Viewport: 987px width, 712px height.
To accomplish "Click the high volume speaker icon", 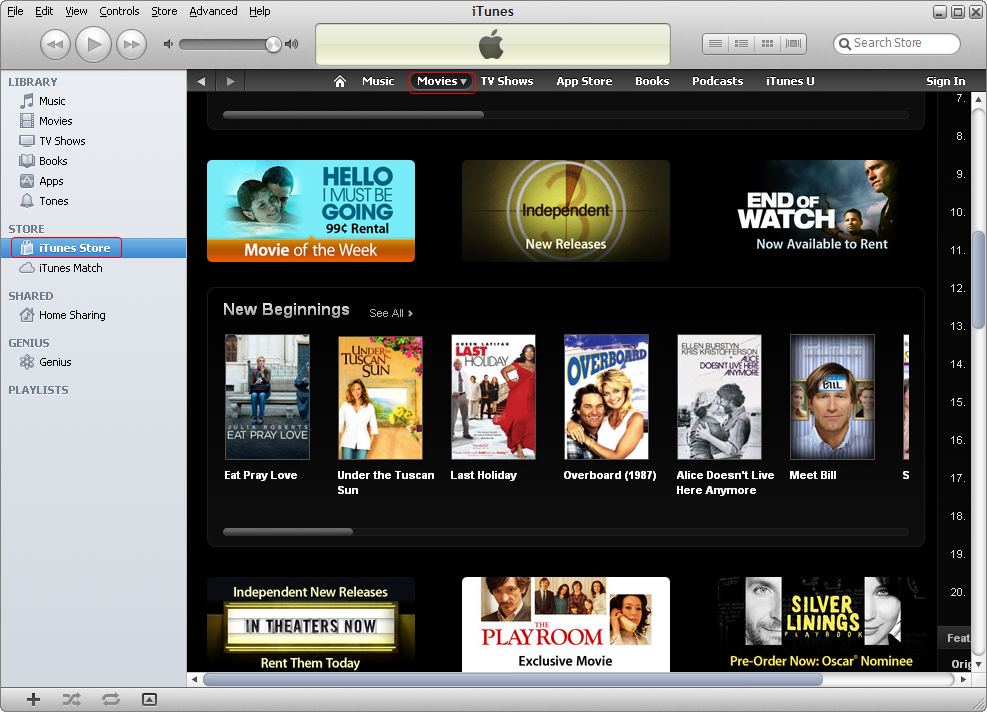I will [291, 44].
